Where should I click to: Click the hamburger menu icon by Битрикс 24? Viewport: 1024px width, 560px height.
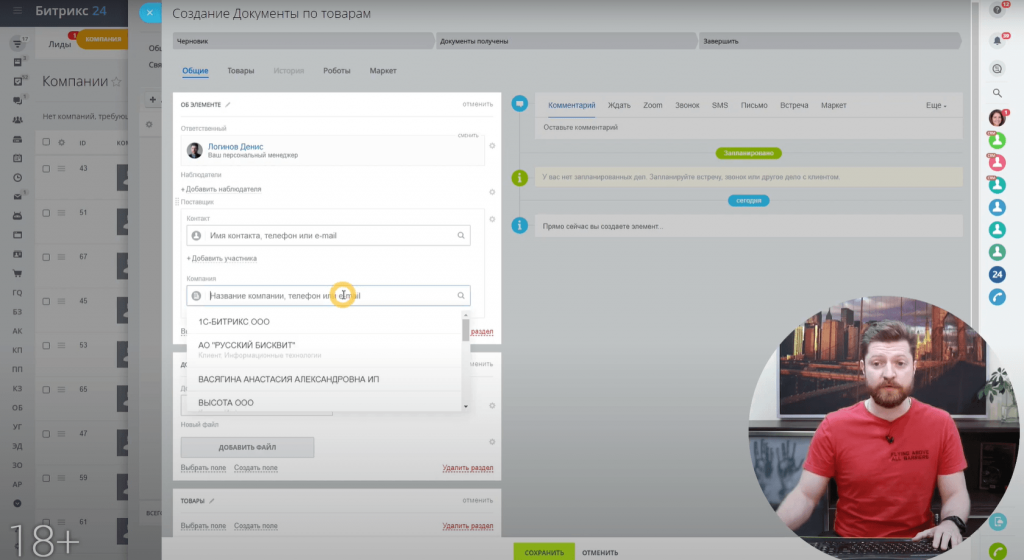18,10
